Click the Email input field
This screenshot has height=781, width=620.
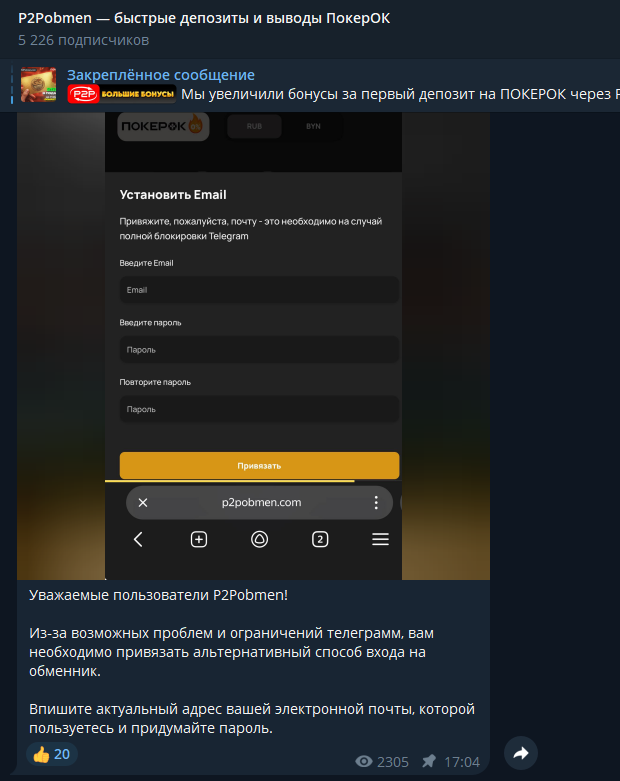[259, 290]
